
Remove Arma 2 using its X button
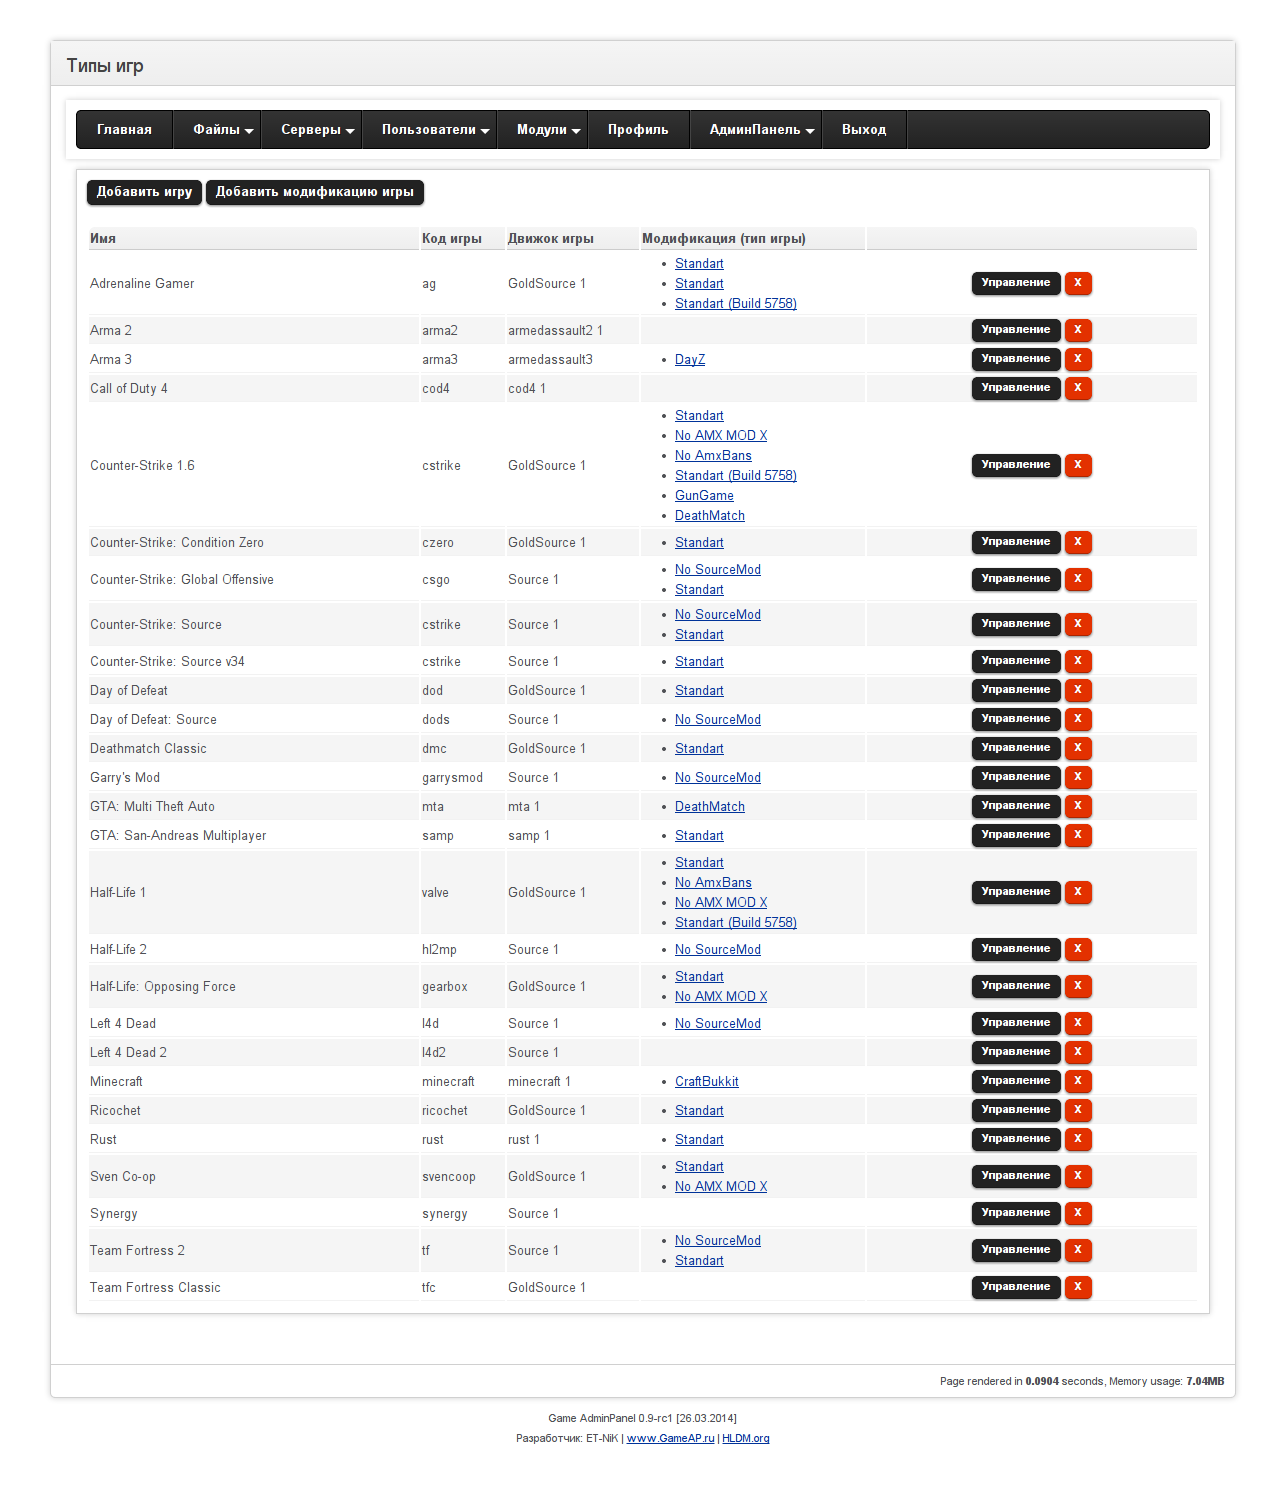[x=1078, y=330]
